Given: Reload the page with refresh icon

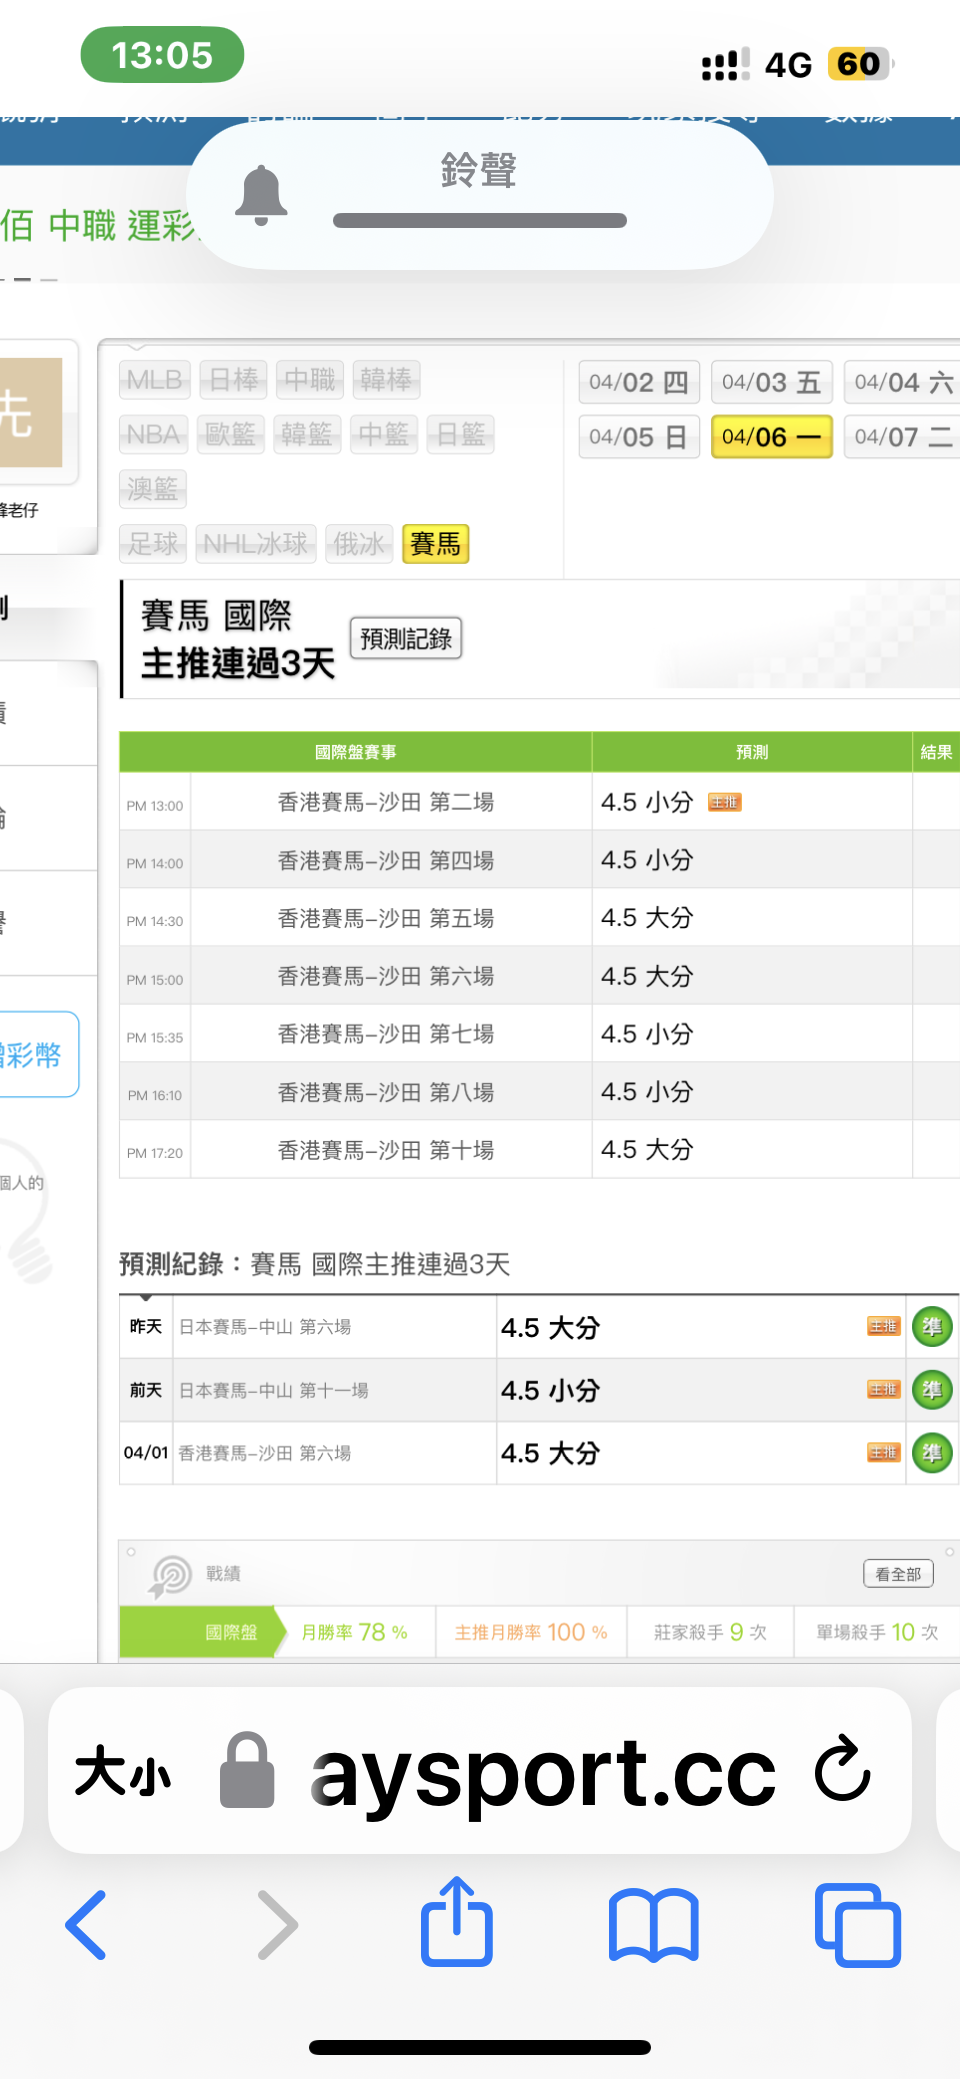Looking at the screenshot, I should click(842, 1770).
